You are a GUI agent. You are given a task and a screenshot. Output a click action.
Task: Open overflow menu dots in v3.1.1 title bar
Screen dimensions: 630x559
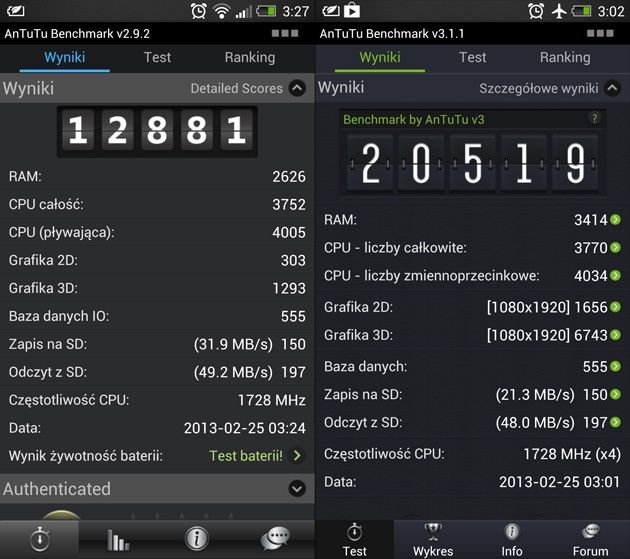point(600,33)
